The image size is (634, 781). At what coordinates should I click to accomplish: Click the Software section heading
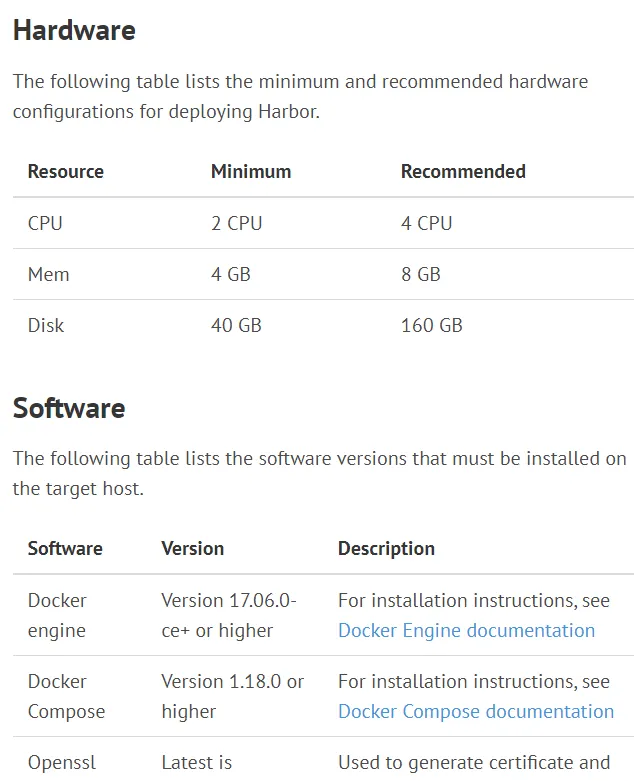pos(69,408)
